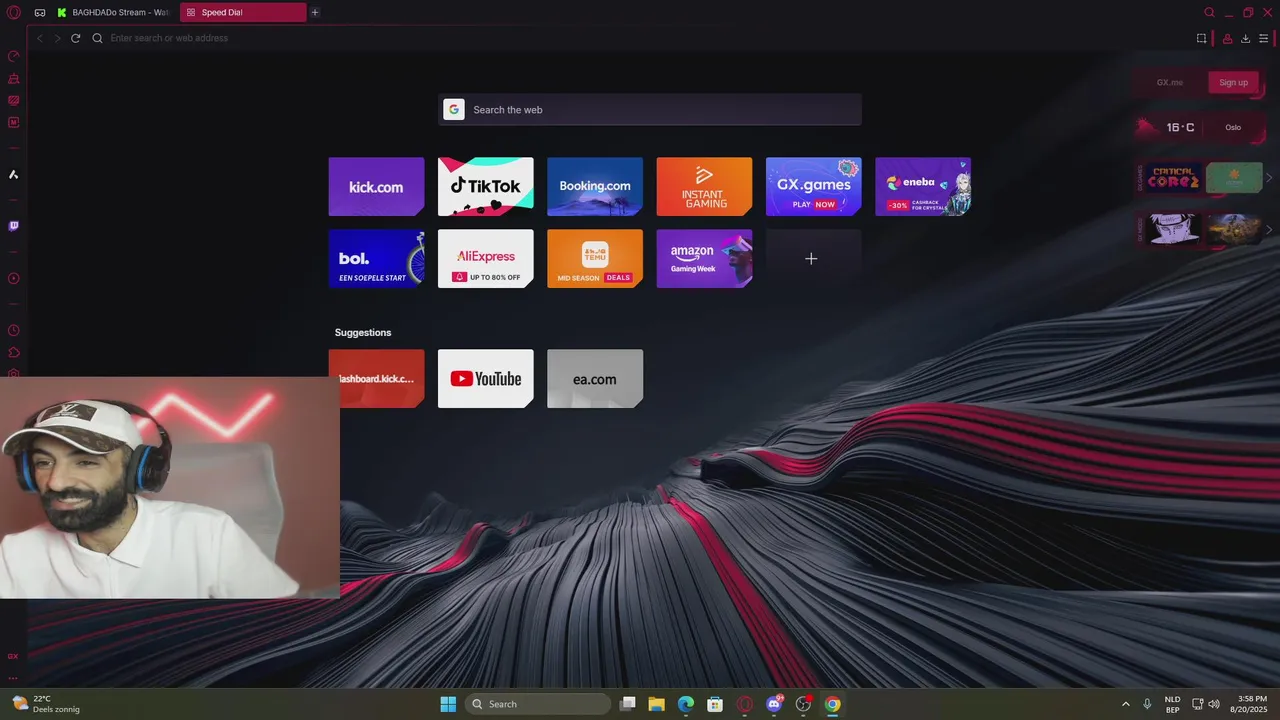Viewport: 1280px width, 720px height.
Task: Go back using the back arrow
Action: [x=40, y=38]
